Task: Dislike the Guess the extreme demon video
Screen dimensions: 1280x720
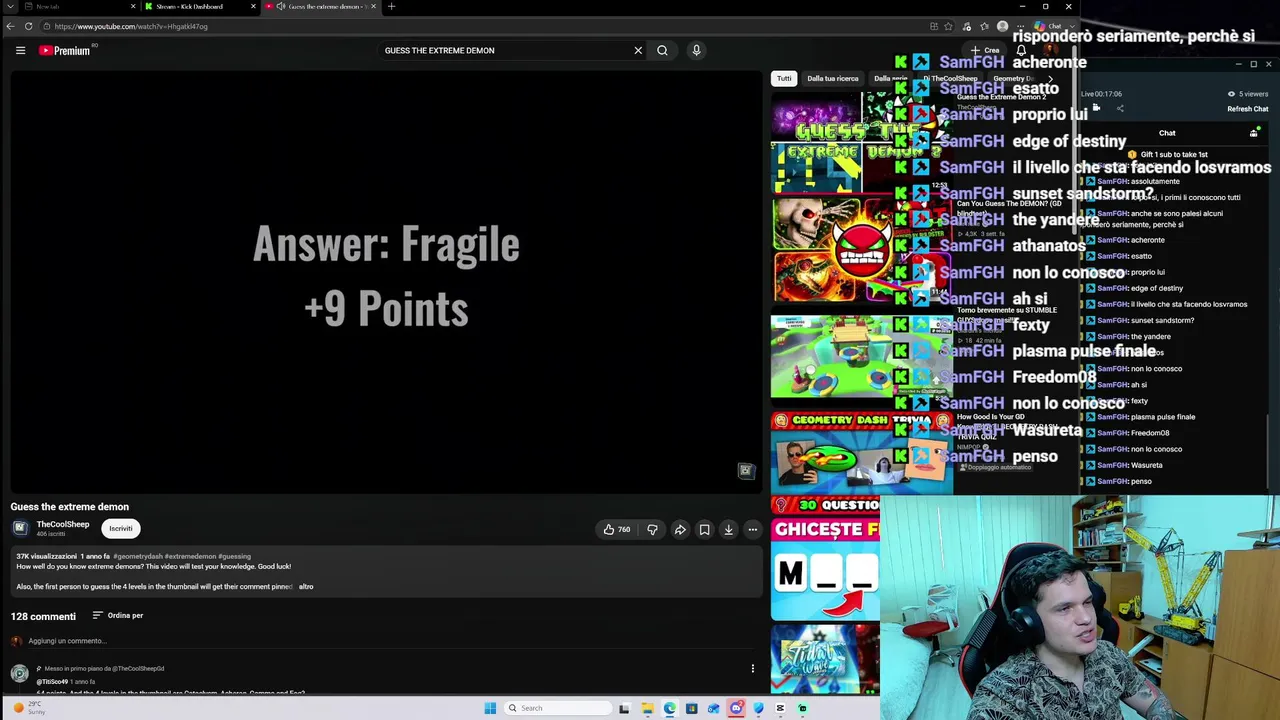Action: tap(652, 529)
